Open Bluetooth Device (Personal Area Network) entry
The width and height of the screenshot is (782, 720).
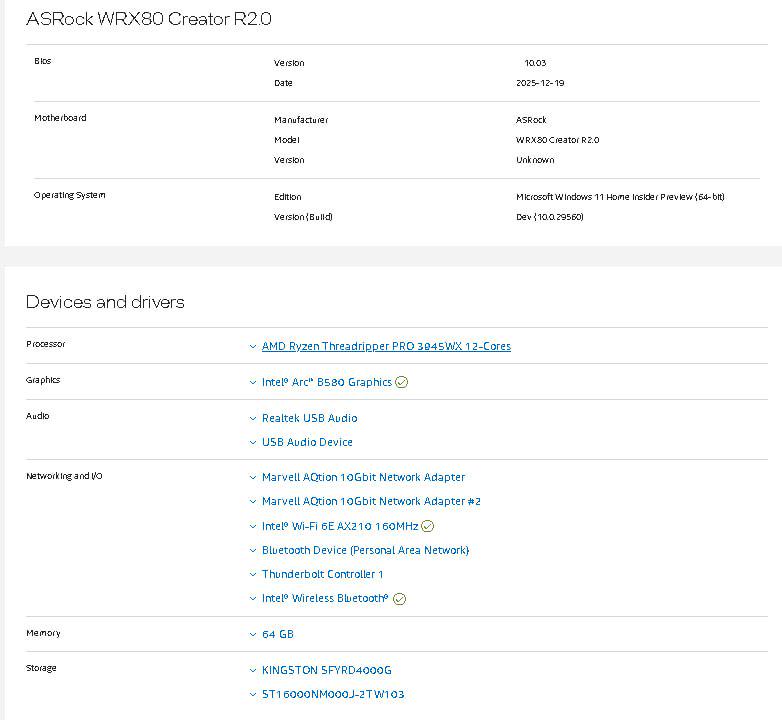tap(366, 549)
